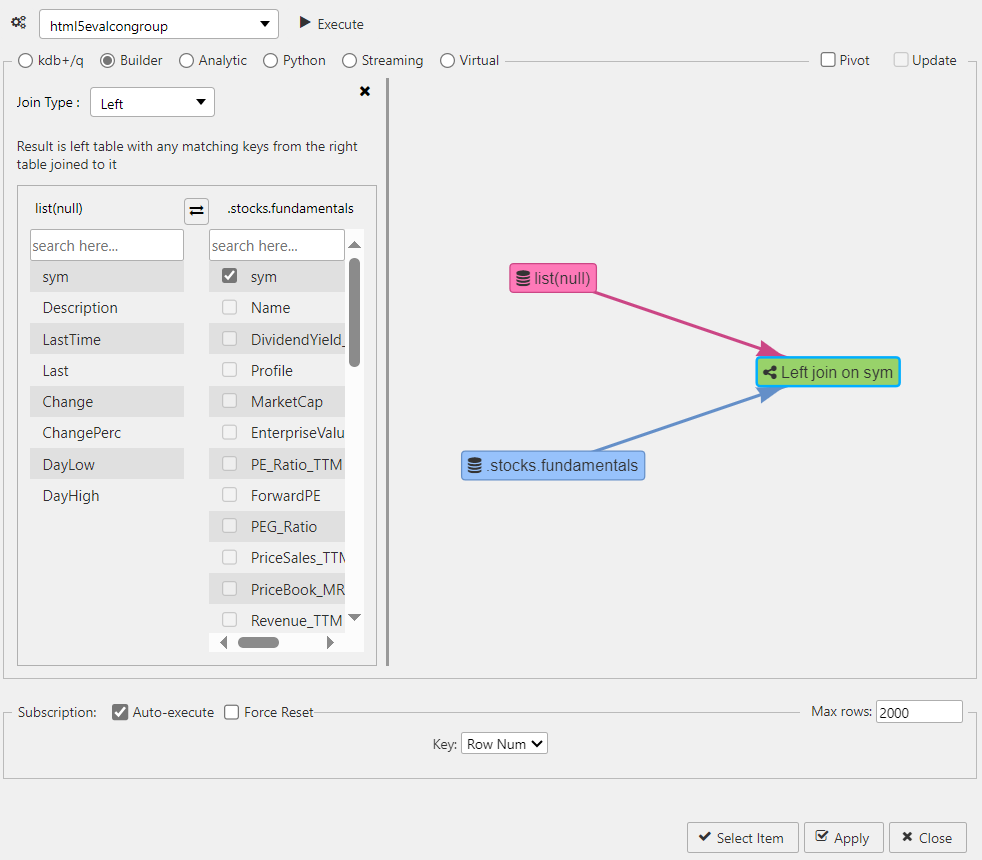Screen dimensions: 982x860
Task: Enable the Pivot checkbox
Action: click(828, 60)
